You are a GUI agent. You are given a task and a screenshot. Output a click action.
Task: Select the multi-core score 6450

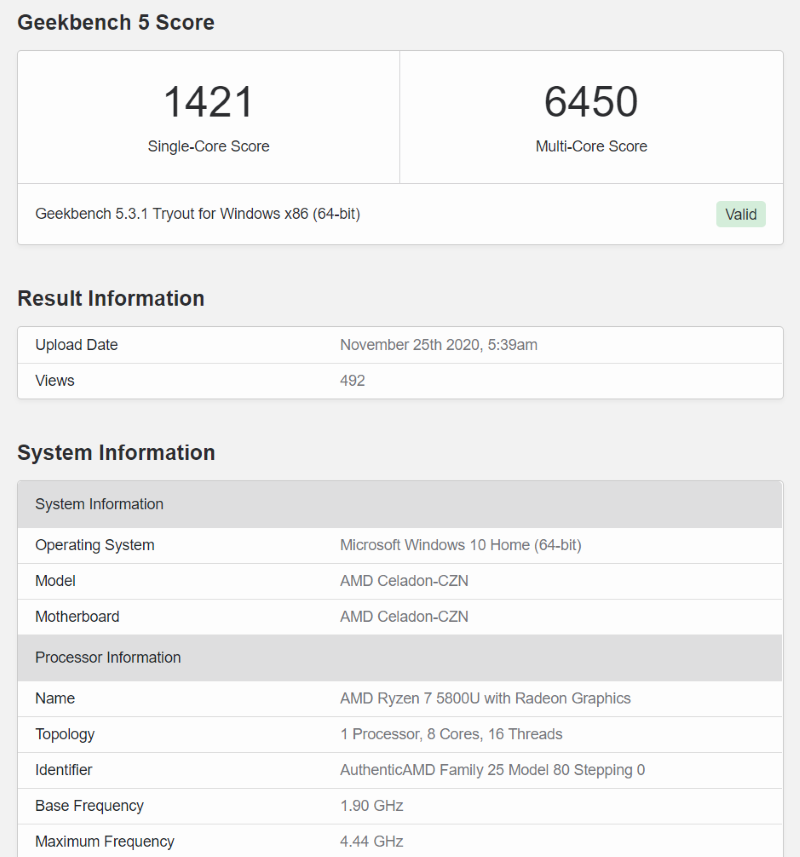591,102
